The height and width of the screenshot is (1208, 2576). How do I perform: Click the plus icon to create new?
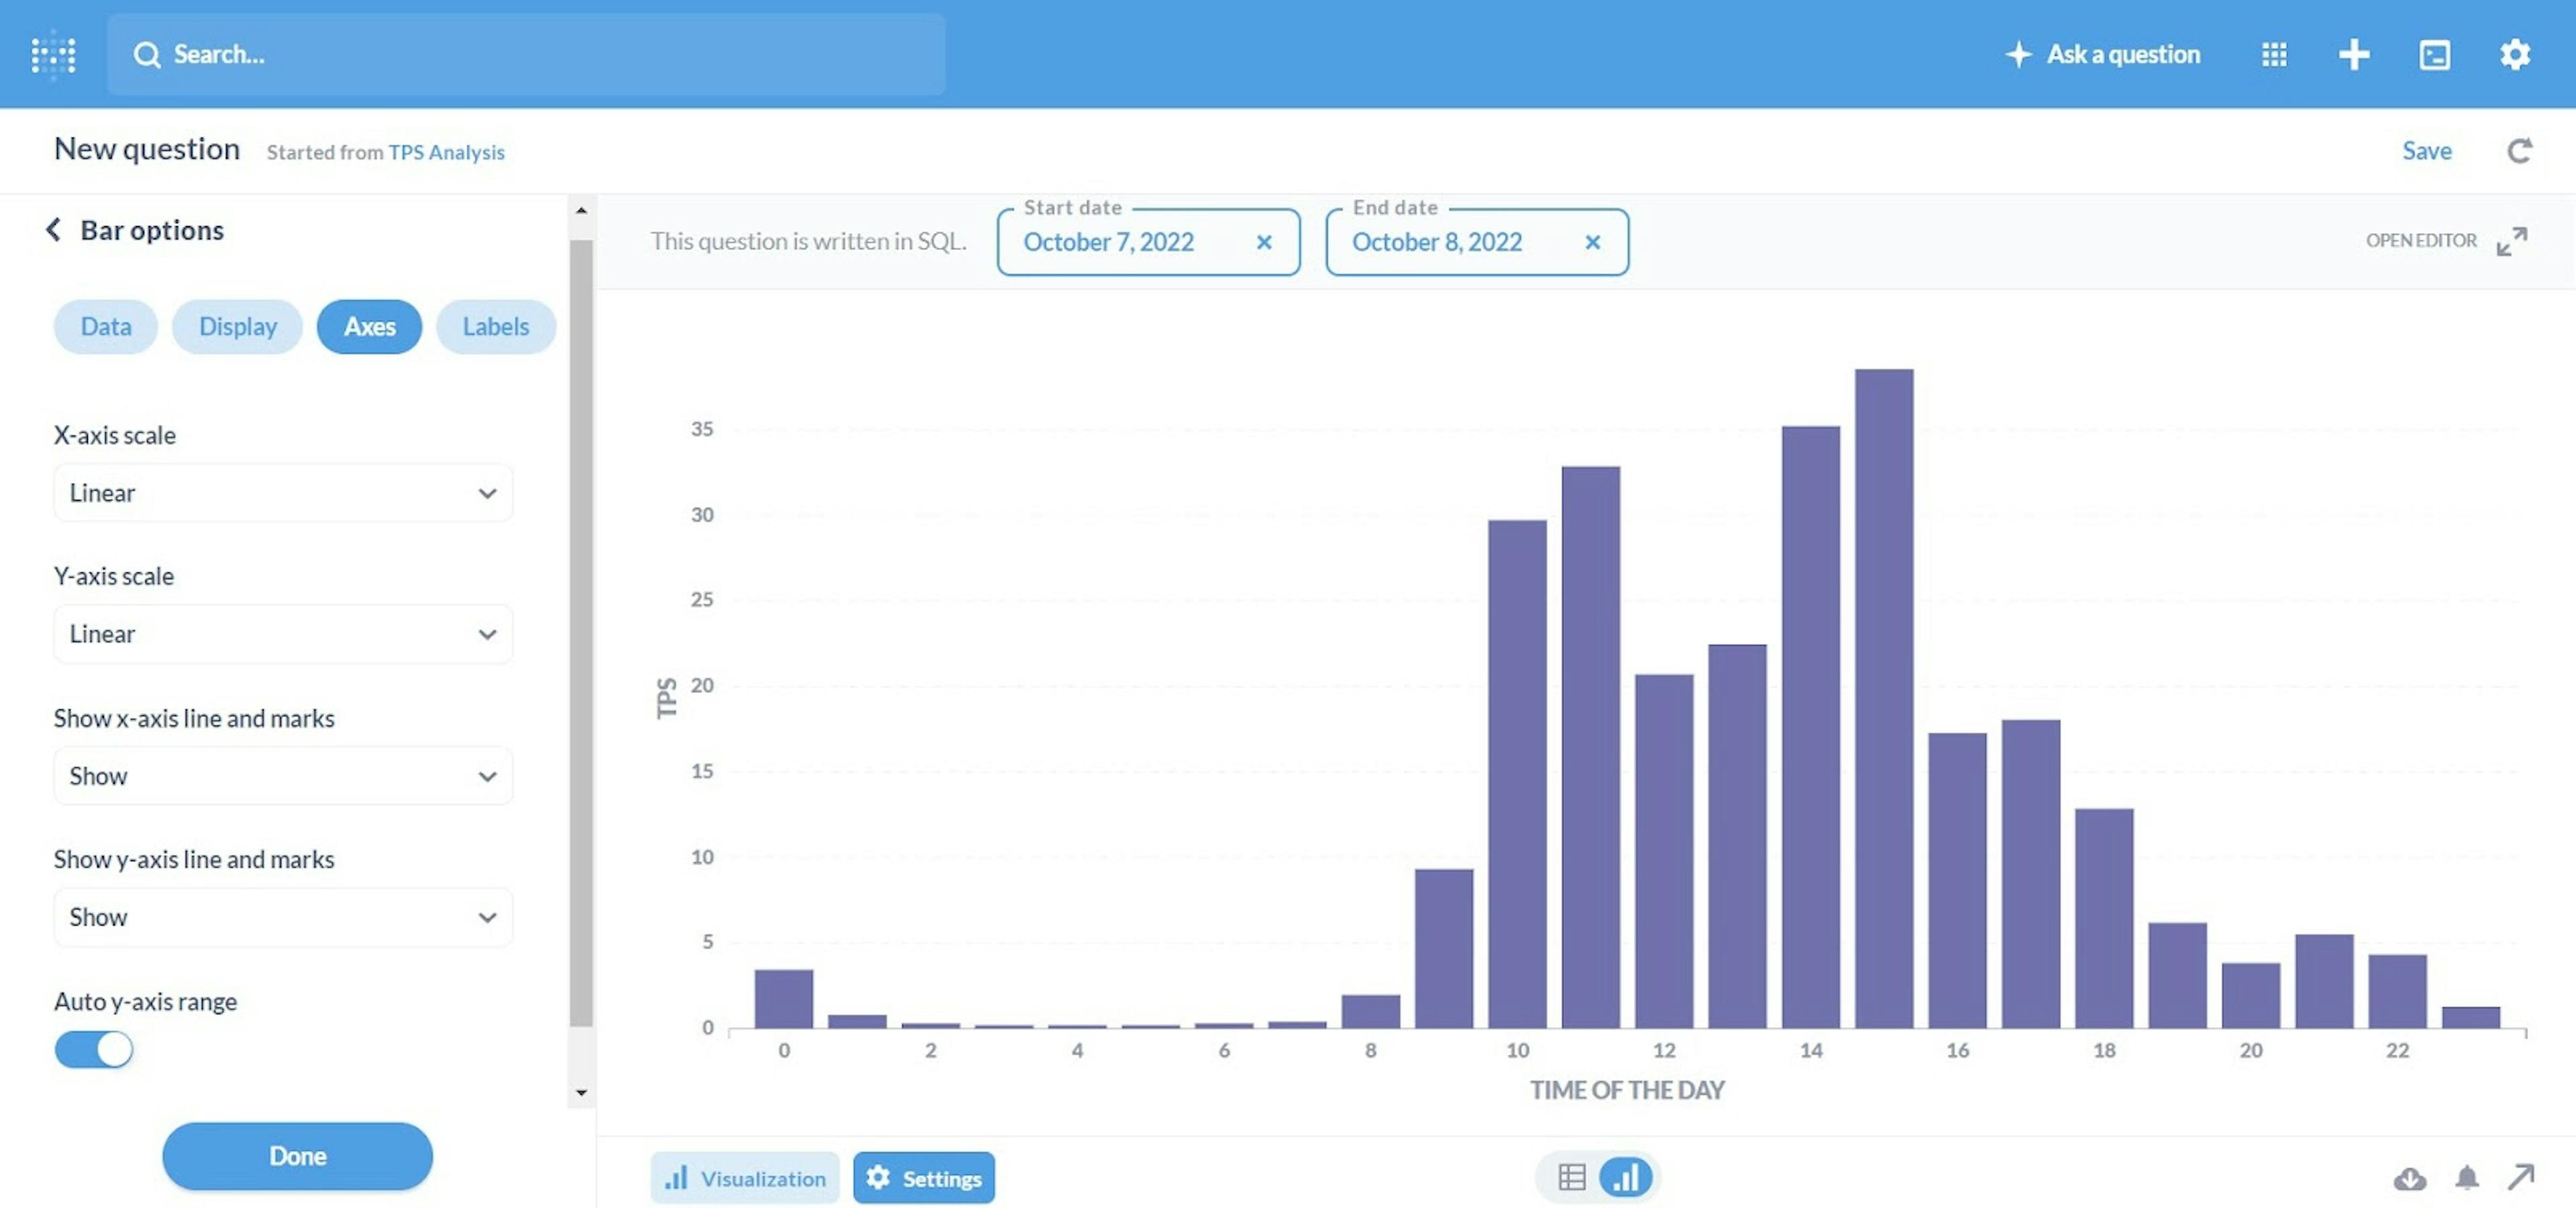click(2354, 54)
